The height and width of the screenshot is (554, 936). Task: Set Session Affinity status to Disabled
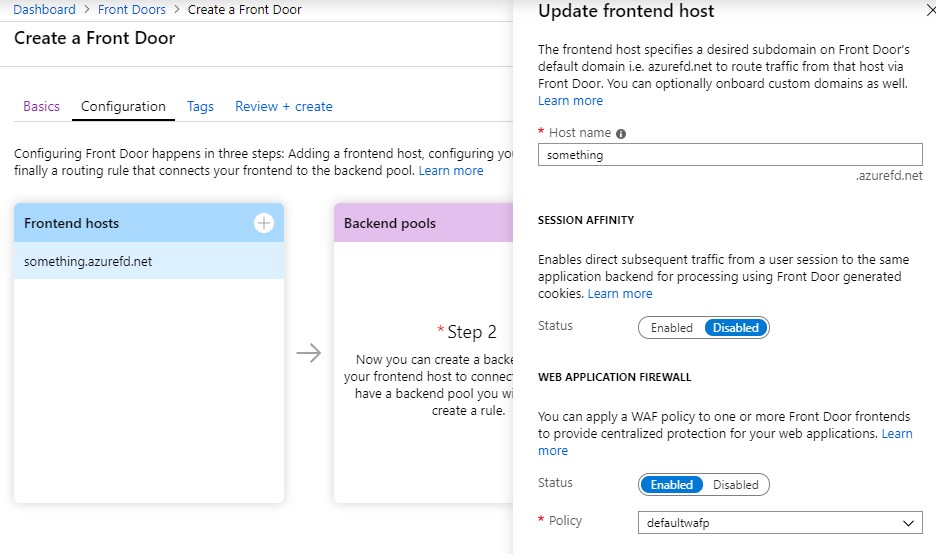(x=735, y=328)
